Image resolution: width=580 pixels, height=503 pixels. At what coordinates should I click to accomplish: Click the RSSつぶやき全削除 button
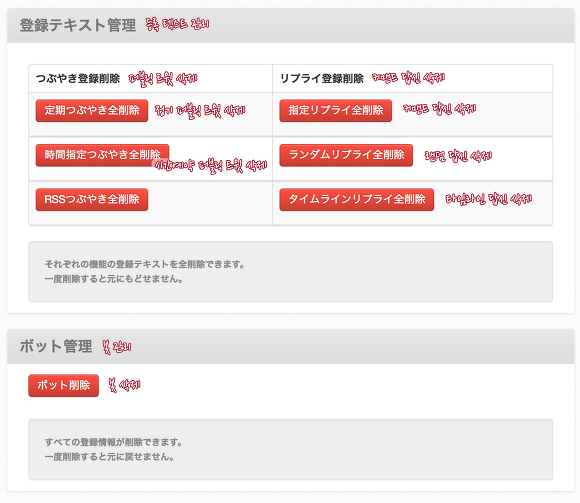[92, 199]
